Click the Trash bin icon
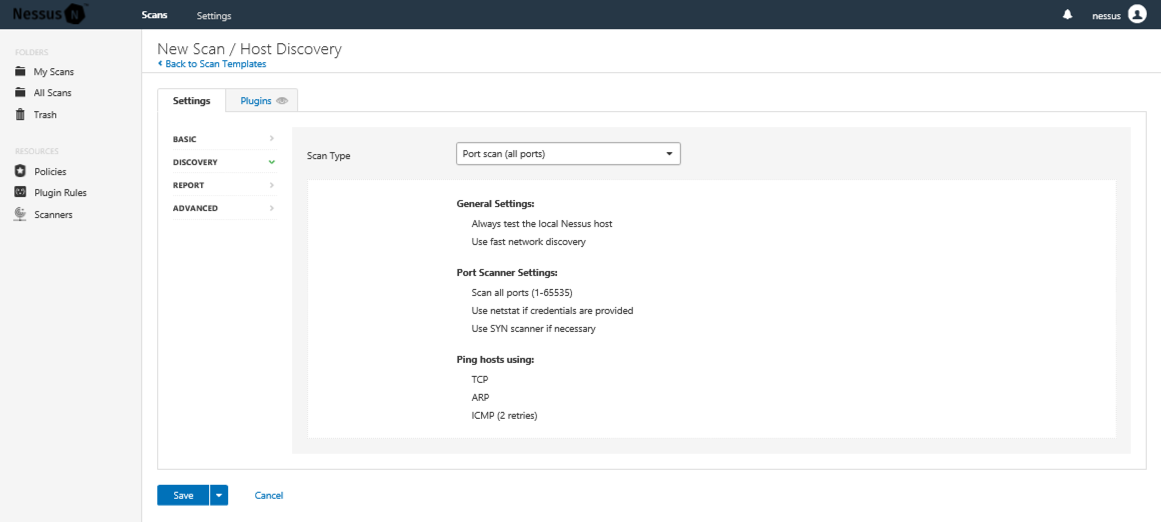The height and width of the screenshot is (522, 1161). (x=20, y=115)
